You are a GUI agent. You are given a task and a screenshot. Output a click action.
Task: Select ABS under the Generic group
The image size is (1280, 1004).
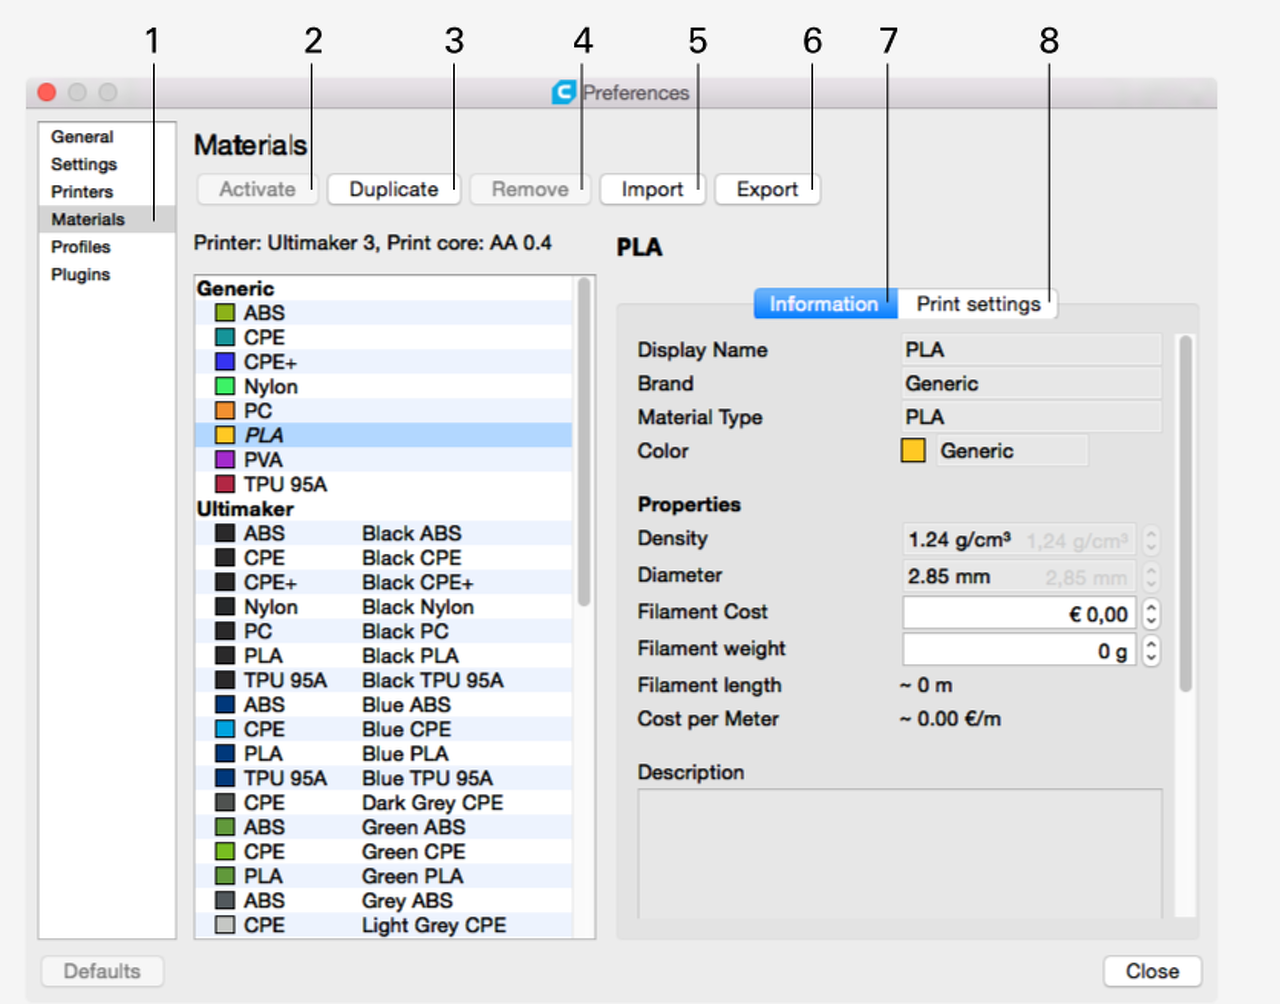[x=384, y=313]
